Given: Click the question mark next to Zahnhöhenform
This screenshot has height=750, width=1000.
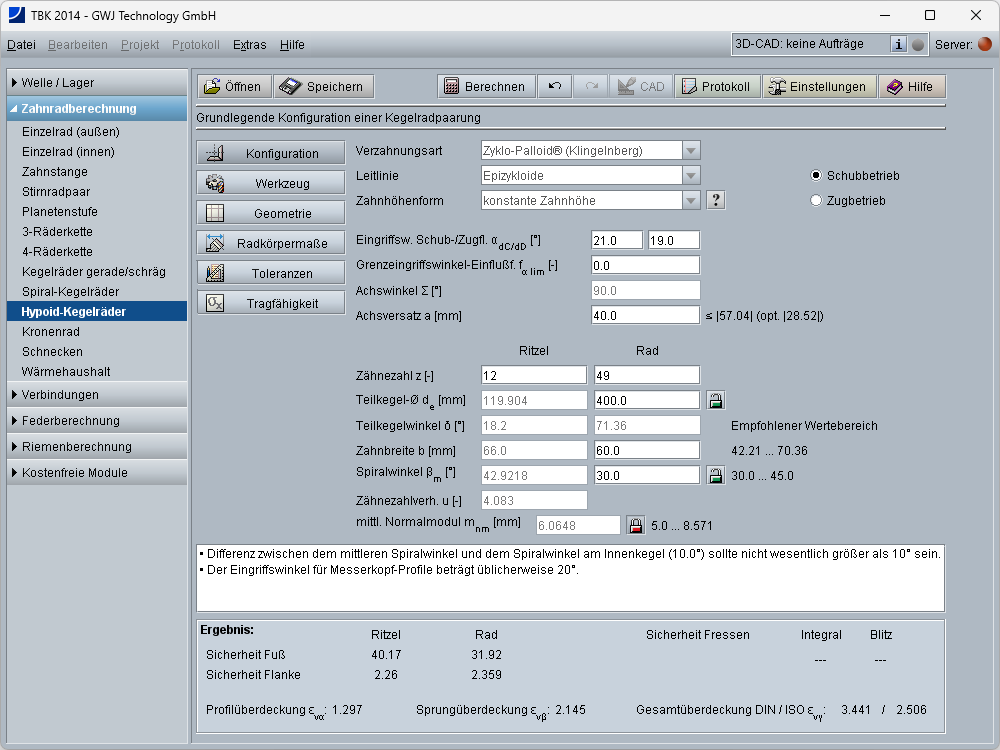Looking at the screenshot, I should click(715, 200).
